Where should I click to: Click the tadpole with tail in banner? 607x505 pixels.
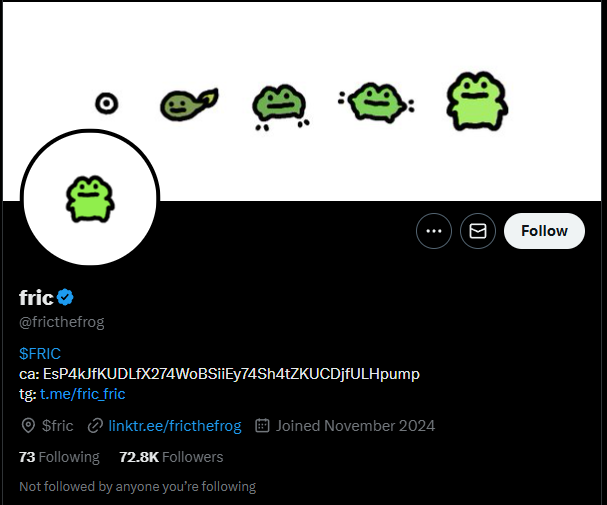tap(187, 101)
